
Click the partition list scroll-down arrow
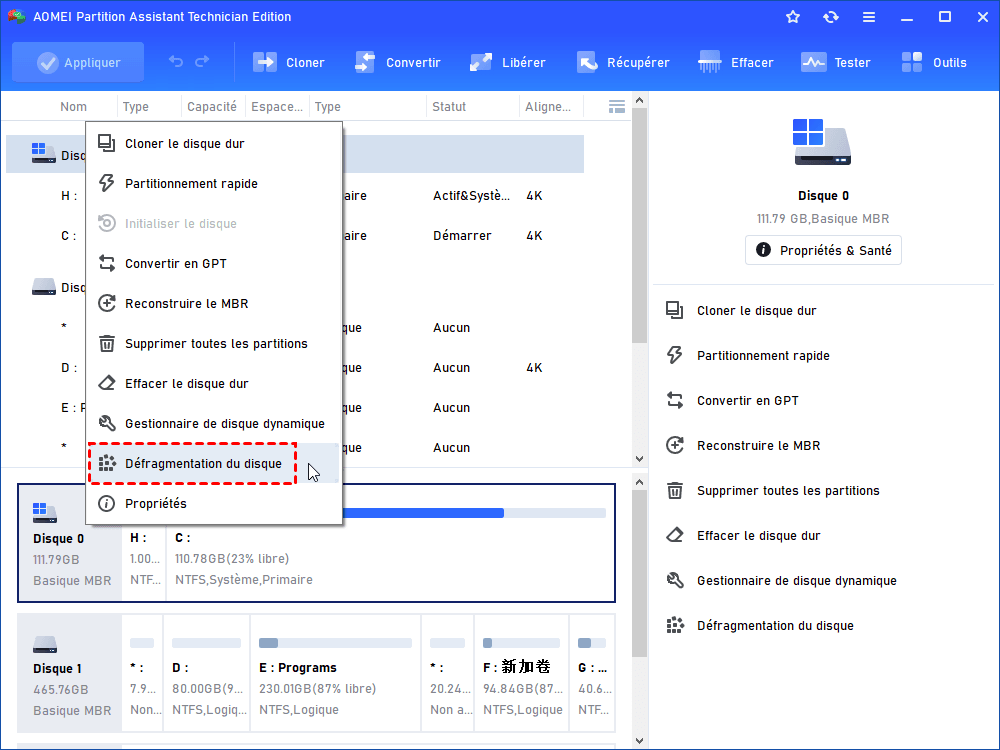coord(640,459)
